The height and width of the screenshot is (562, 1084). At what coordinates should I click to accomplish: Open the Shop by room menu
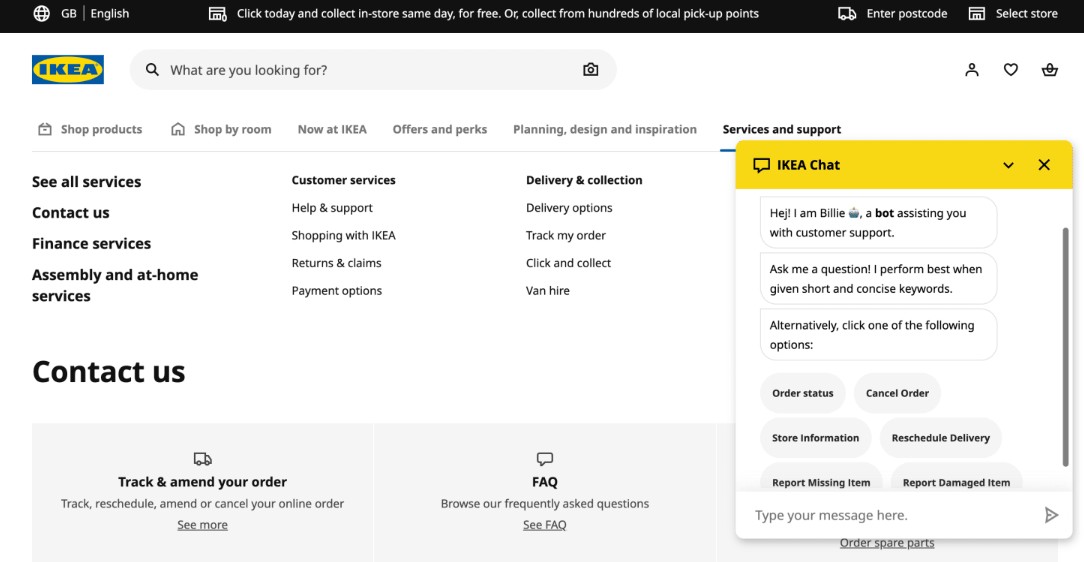[x=221, y=129]
